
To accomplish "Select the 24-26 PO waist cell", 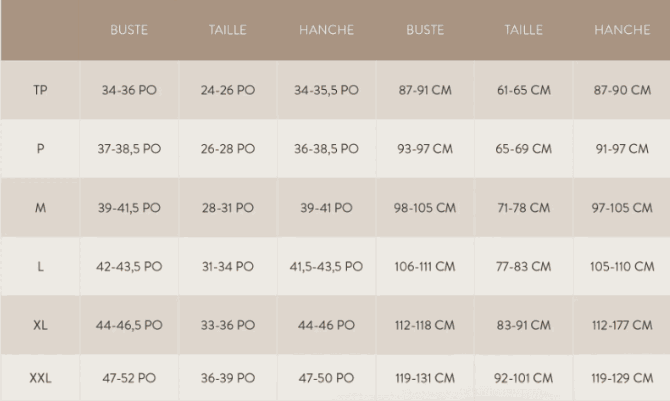I will [x=227, y=90].
